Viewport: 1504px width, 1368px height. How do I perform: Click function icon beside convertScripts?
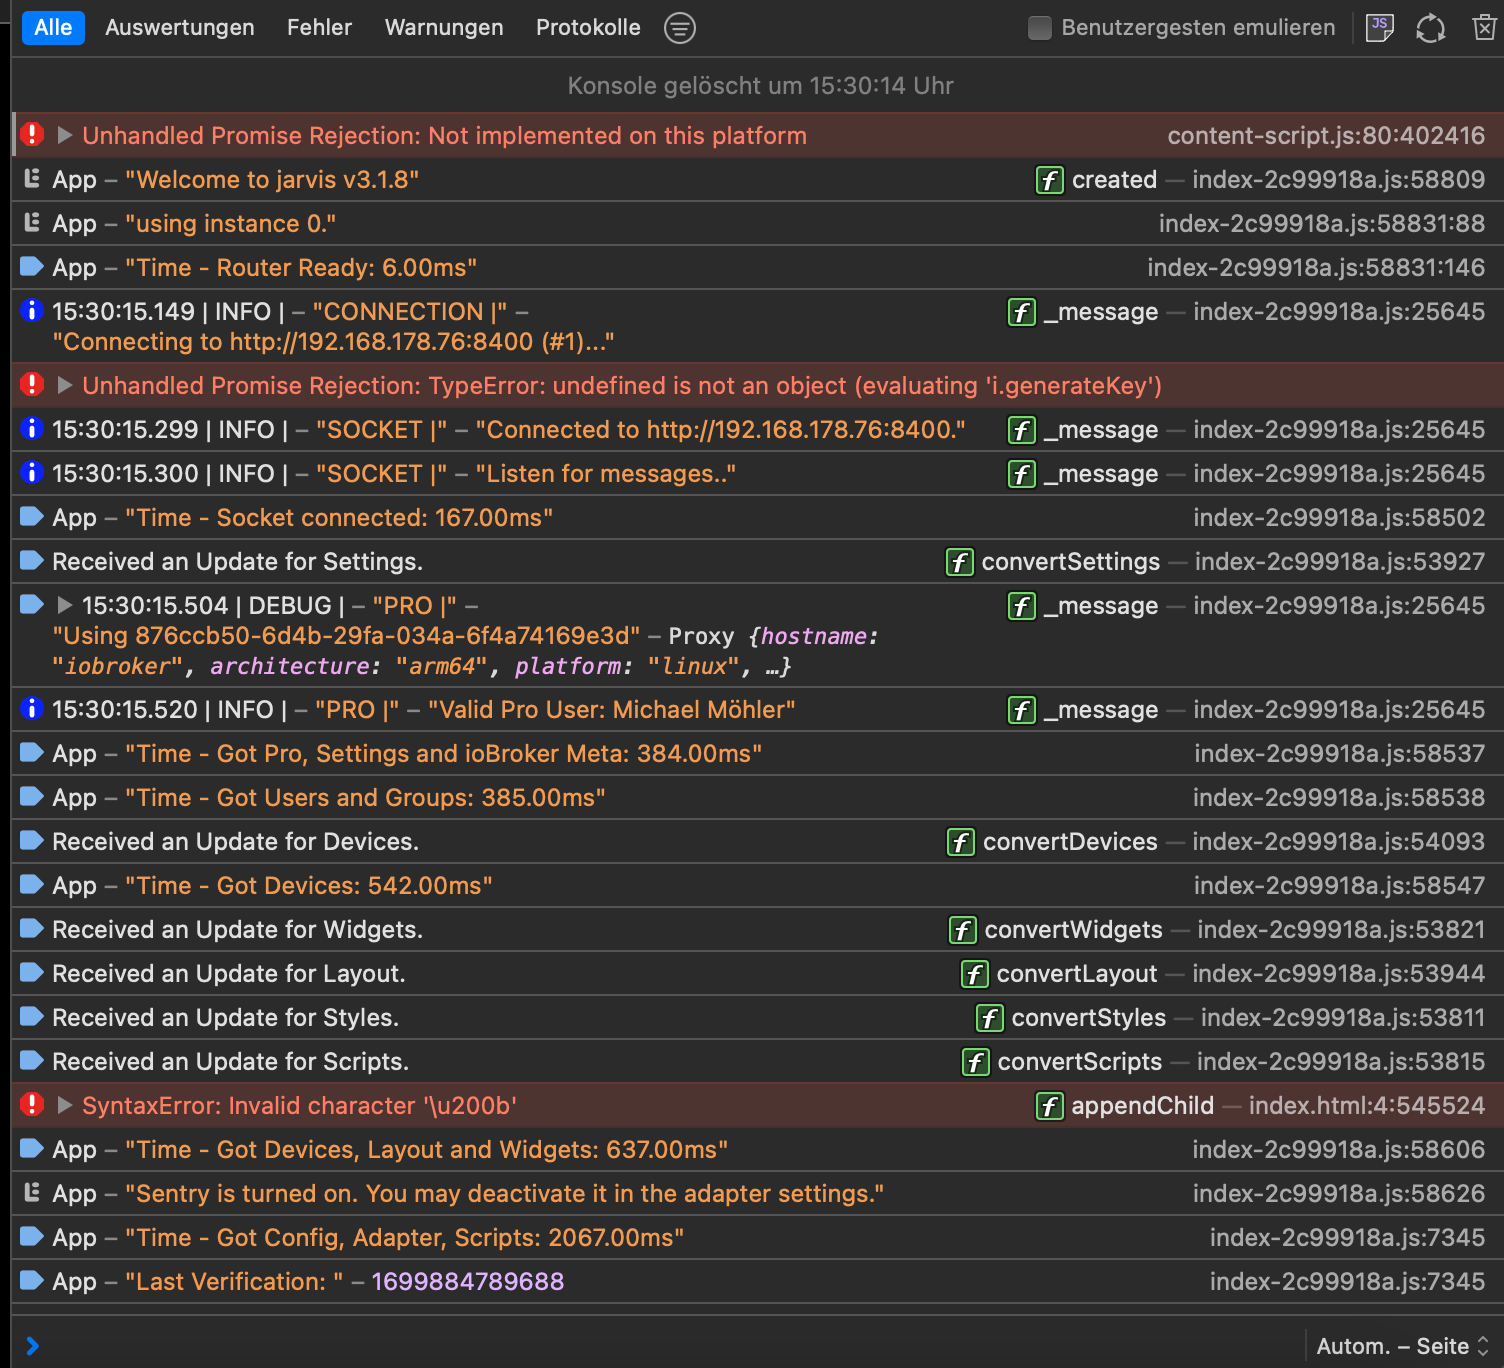[x=975, y=1062]
